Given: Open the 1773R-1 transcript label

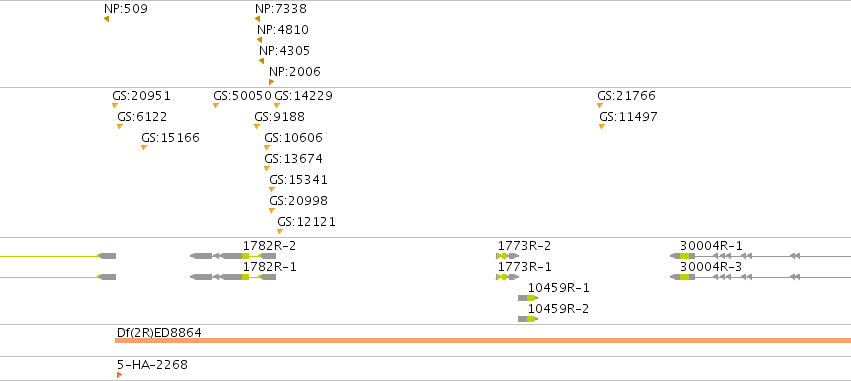Looking at the screenshot, I should [524, 267].
